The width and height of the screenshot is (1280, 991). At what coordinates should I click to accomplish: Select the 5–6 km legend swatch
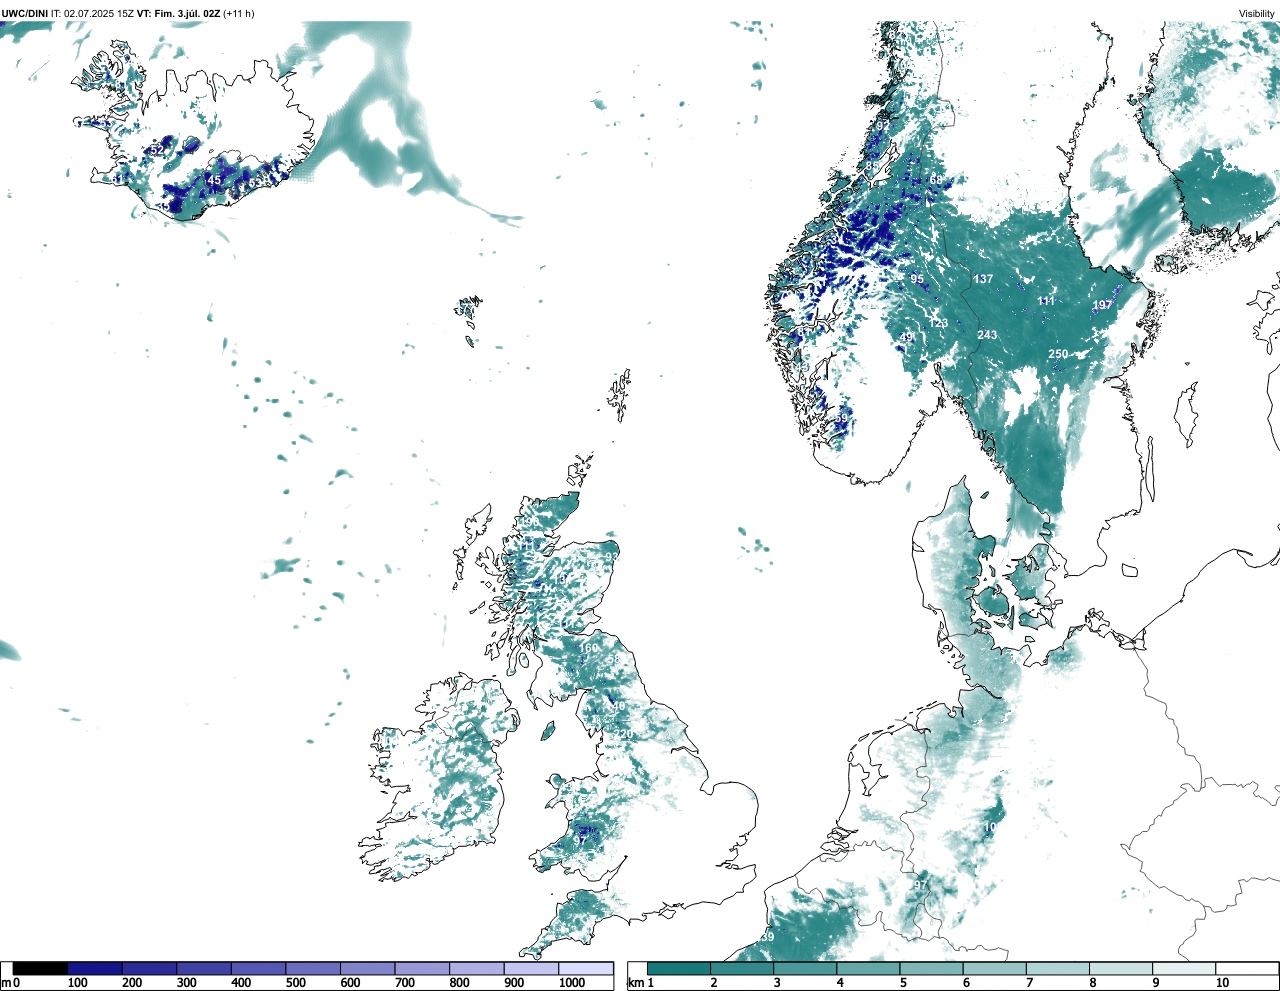coord(931,968)
